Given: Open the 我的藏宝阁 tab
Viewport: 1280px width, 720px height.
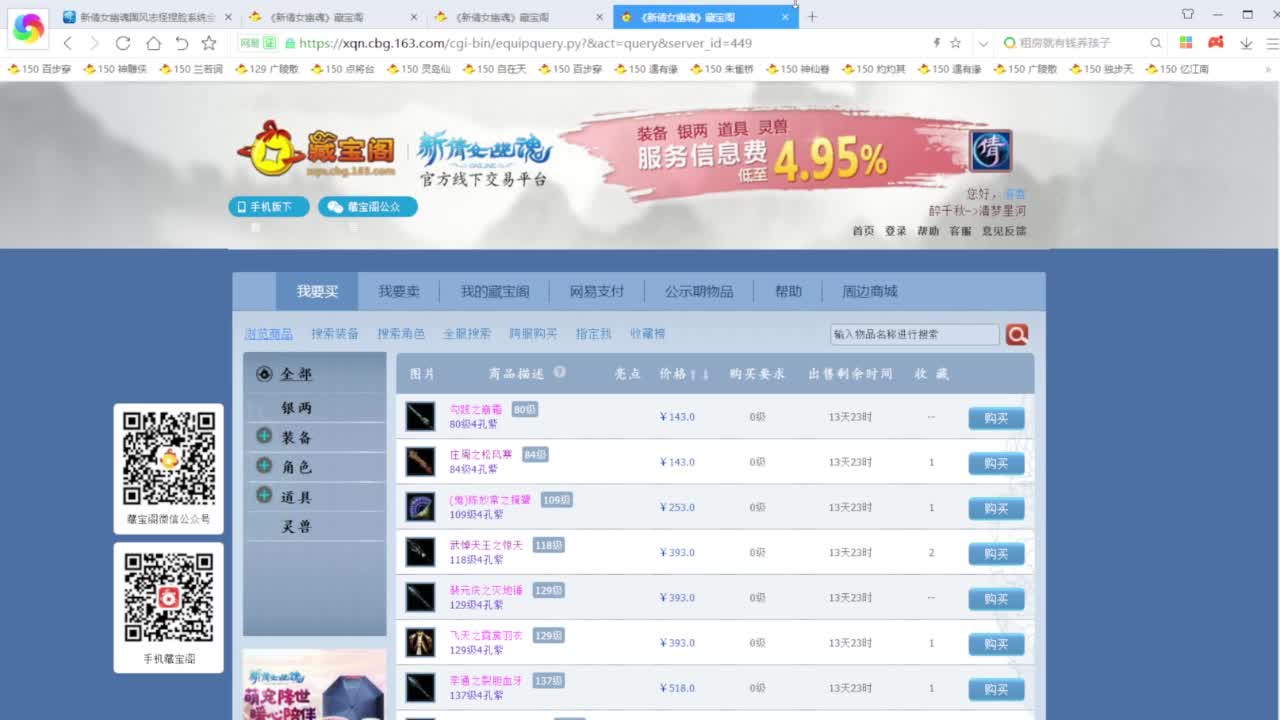Looking at the screenshot, I should pos(495,291).
